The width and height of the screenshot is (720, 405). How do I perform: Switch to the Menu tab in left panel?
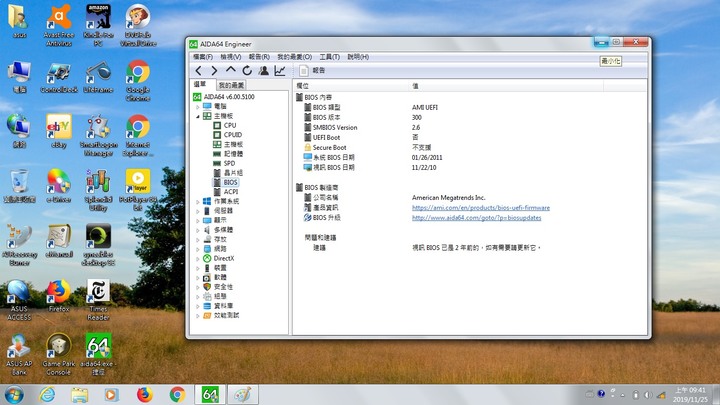pos(200,84)
